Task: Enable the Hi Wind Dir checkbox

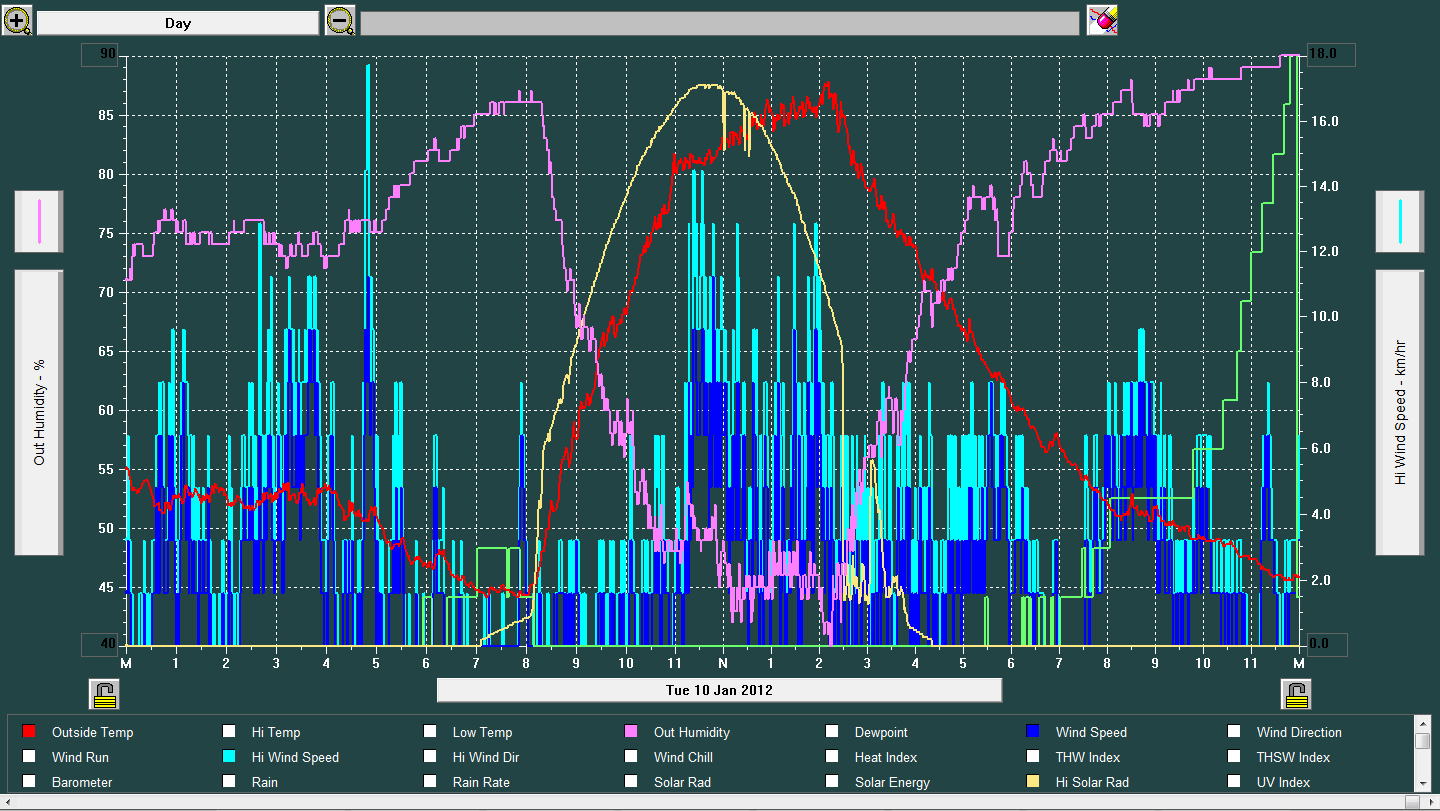Action: tap(431, 757)
